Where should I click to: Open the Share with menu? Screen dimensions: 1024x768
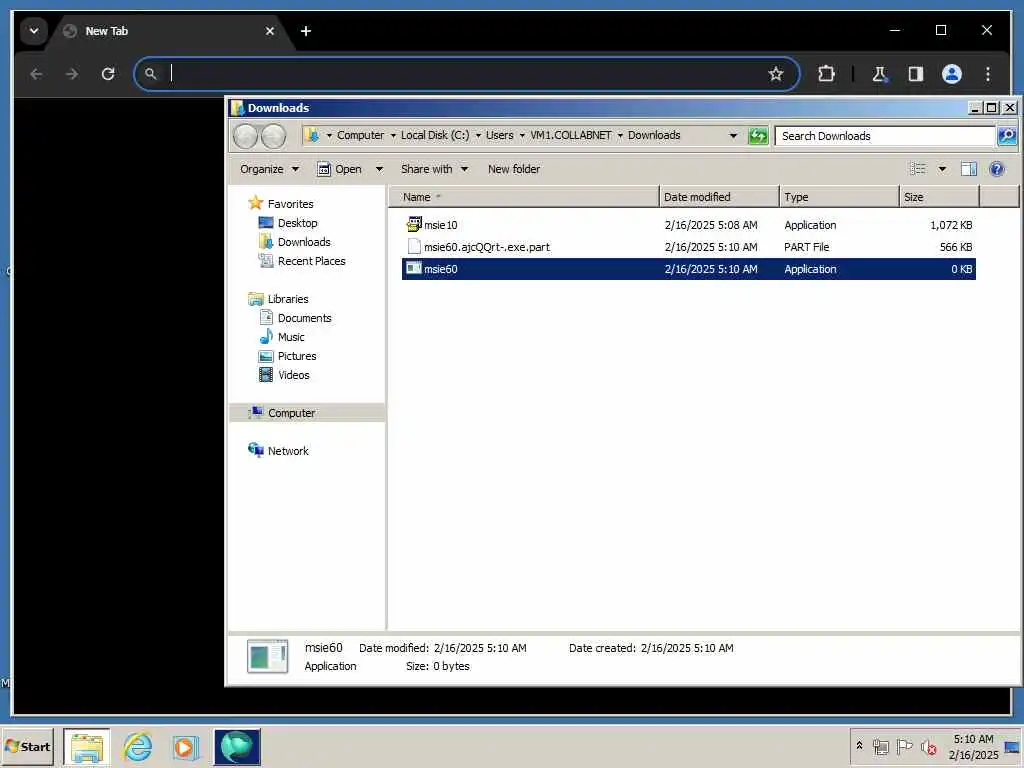[434, 169]
